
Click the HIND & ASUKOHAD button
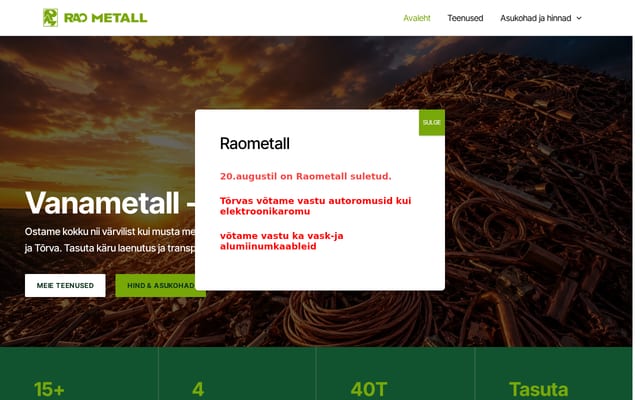(160, 285)
